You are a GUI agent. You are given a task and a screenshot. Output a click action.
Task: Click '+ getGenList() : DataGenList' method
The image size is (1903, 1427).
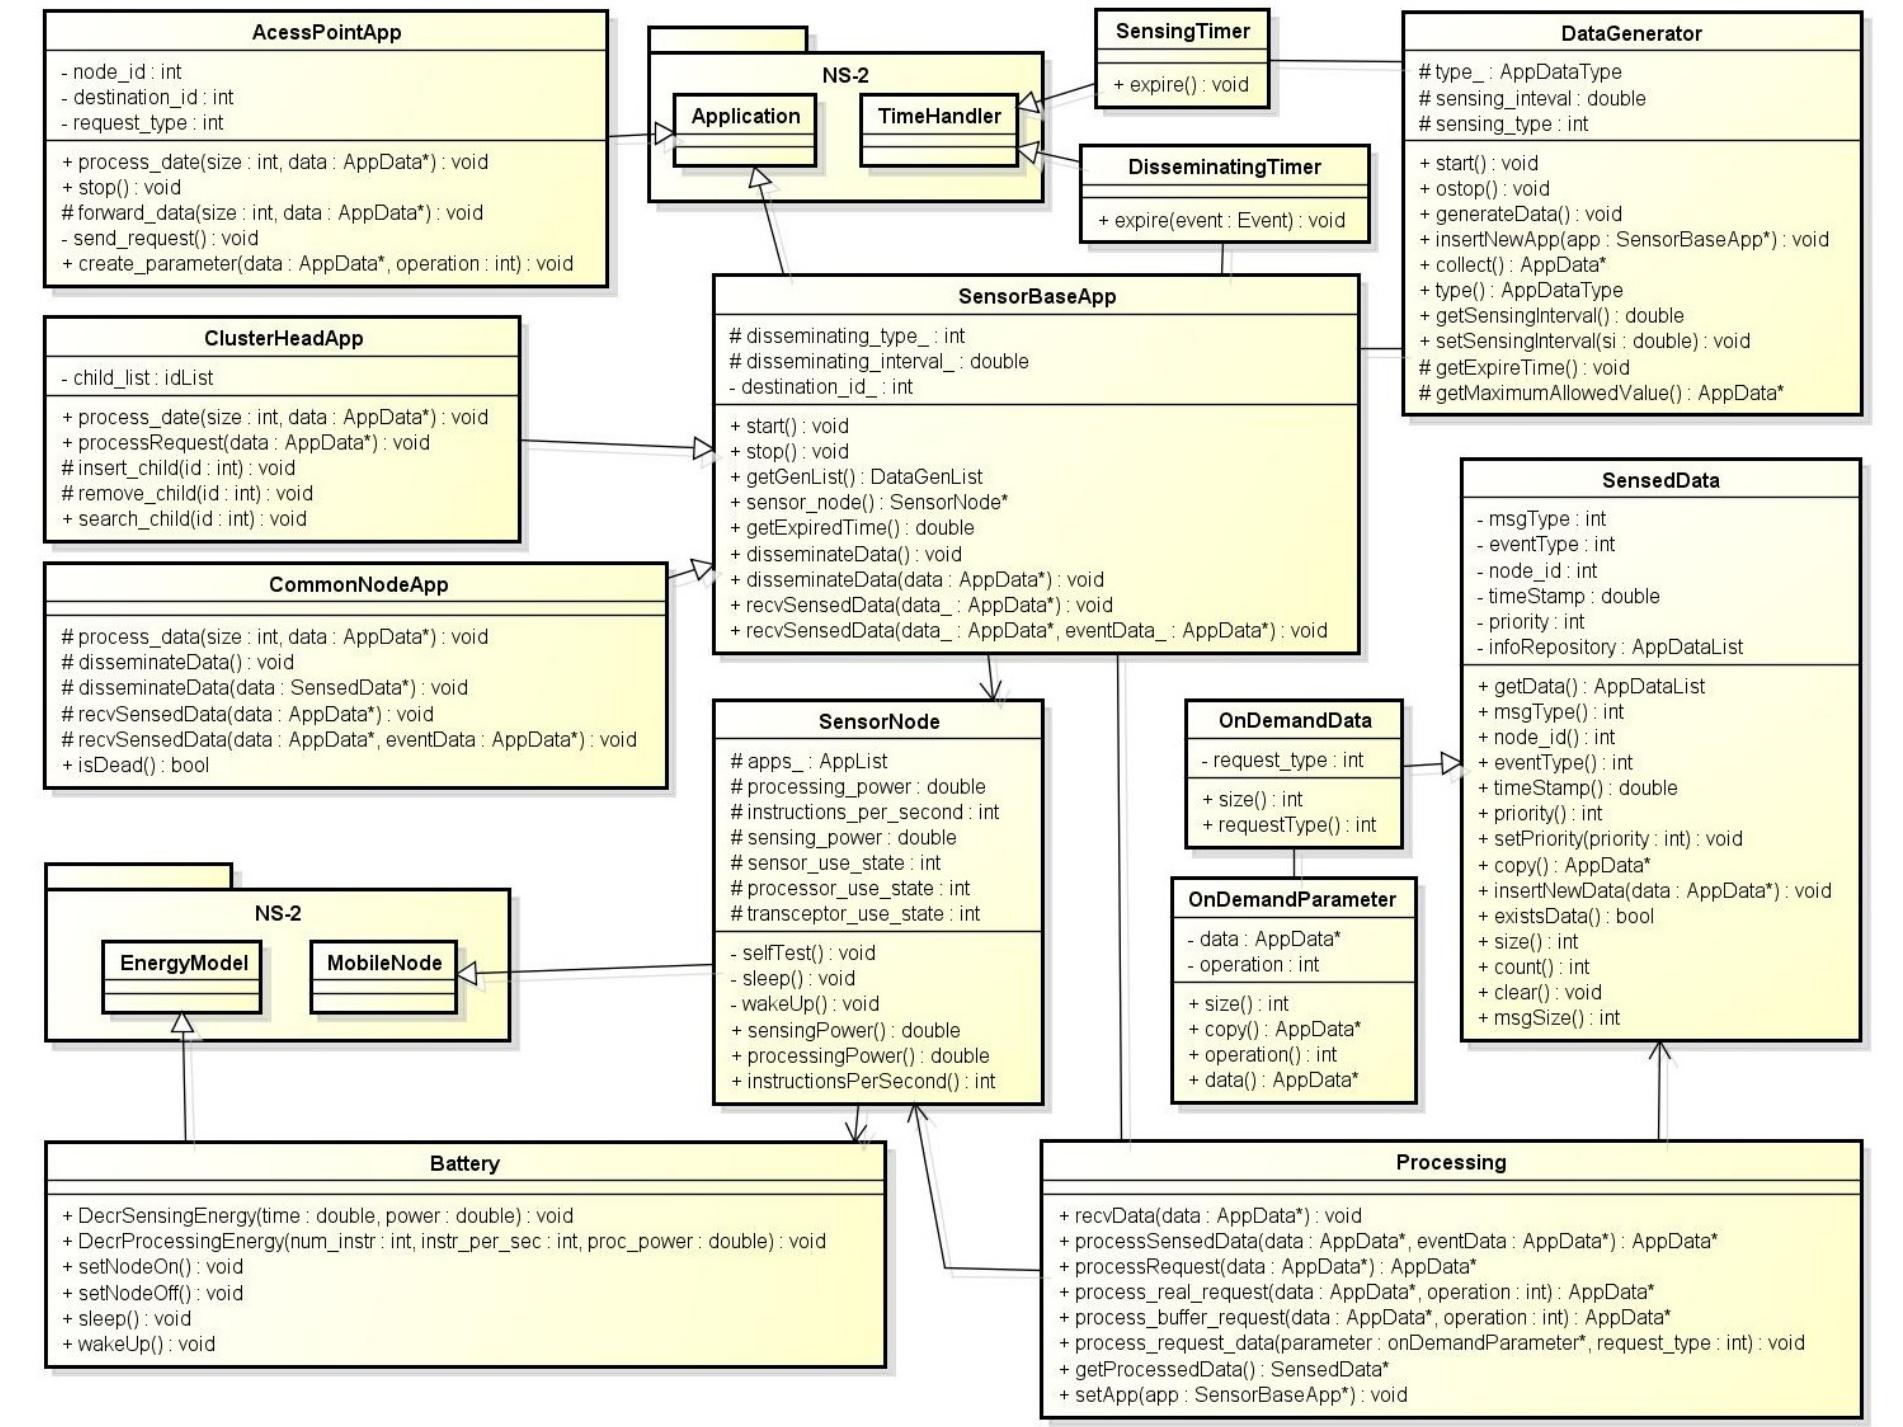coord(856,477)
